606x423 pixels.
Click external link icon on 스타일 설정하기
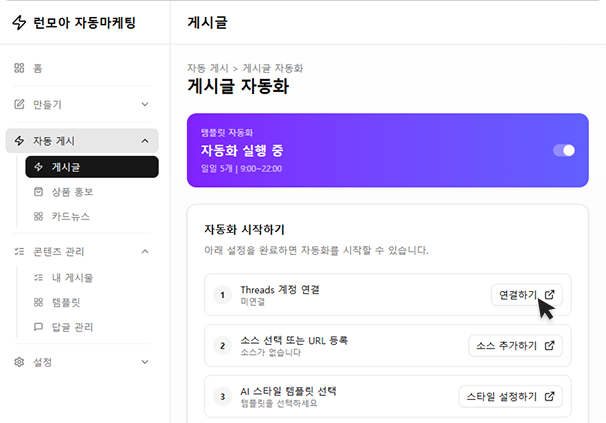click(x=549, y=396)
